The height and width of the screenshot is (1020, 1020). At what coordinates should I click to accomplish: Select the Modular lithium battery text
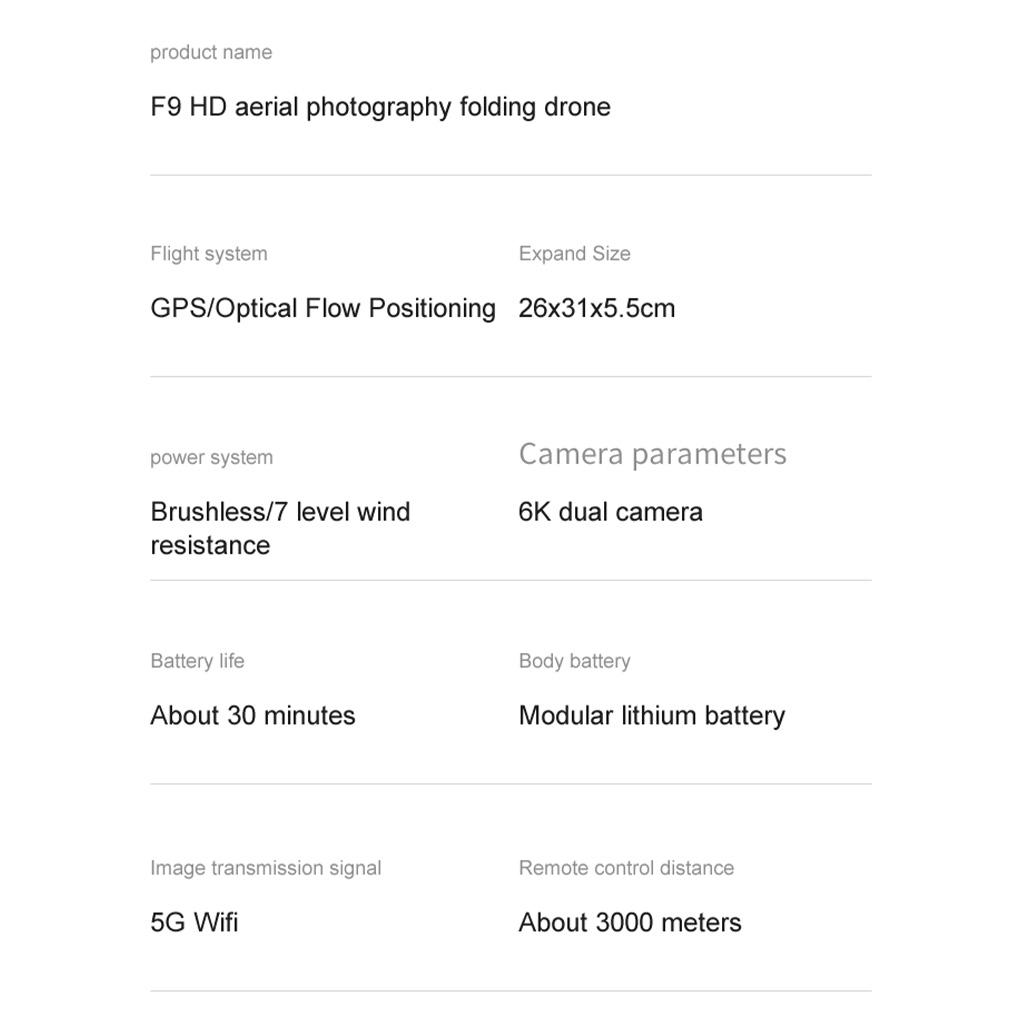pos(652,716)
